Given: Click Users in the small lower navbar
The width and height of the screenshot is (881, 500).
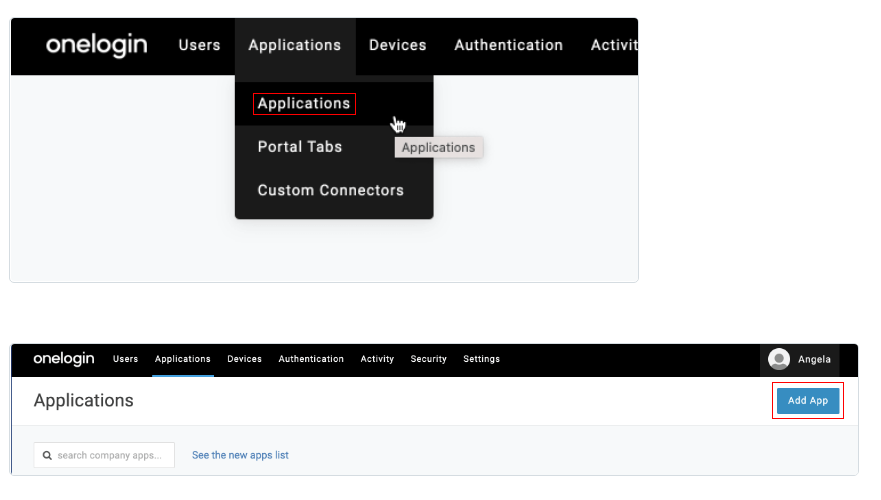Looking at the screenshot, I should pyautogui.click(x=125, y=359).
